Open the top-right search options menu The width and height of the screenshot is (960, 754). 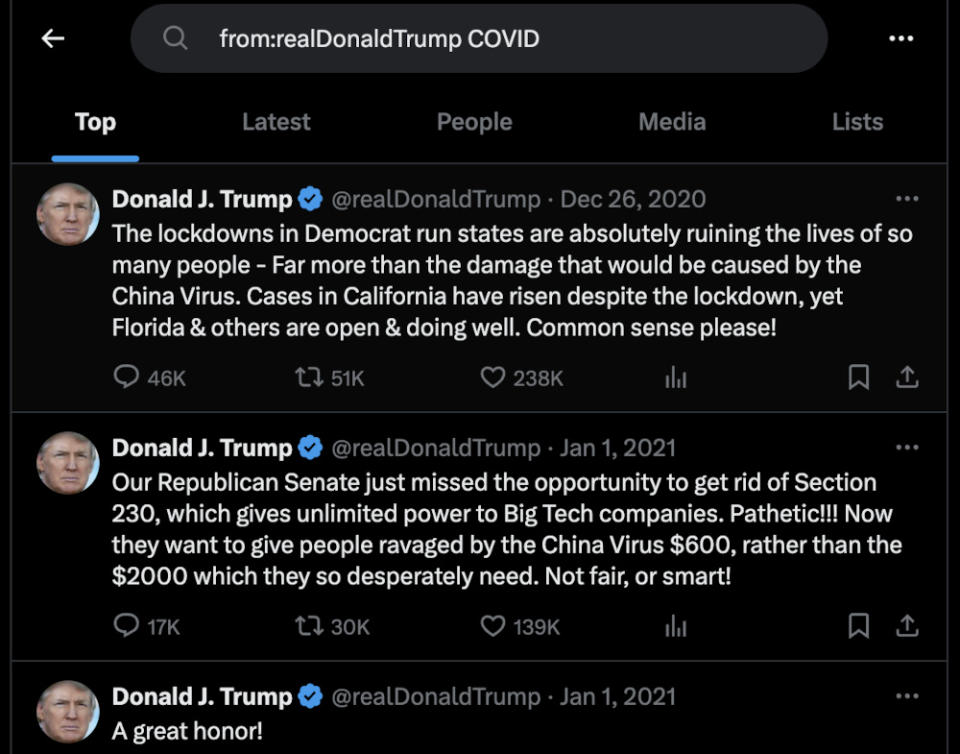[899, 38]
